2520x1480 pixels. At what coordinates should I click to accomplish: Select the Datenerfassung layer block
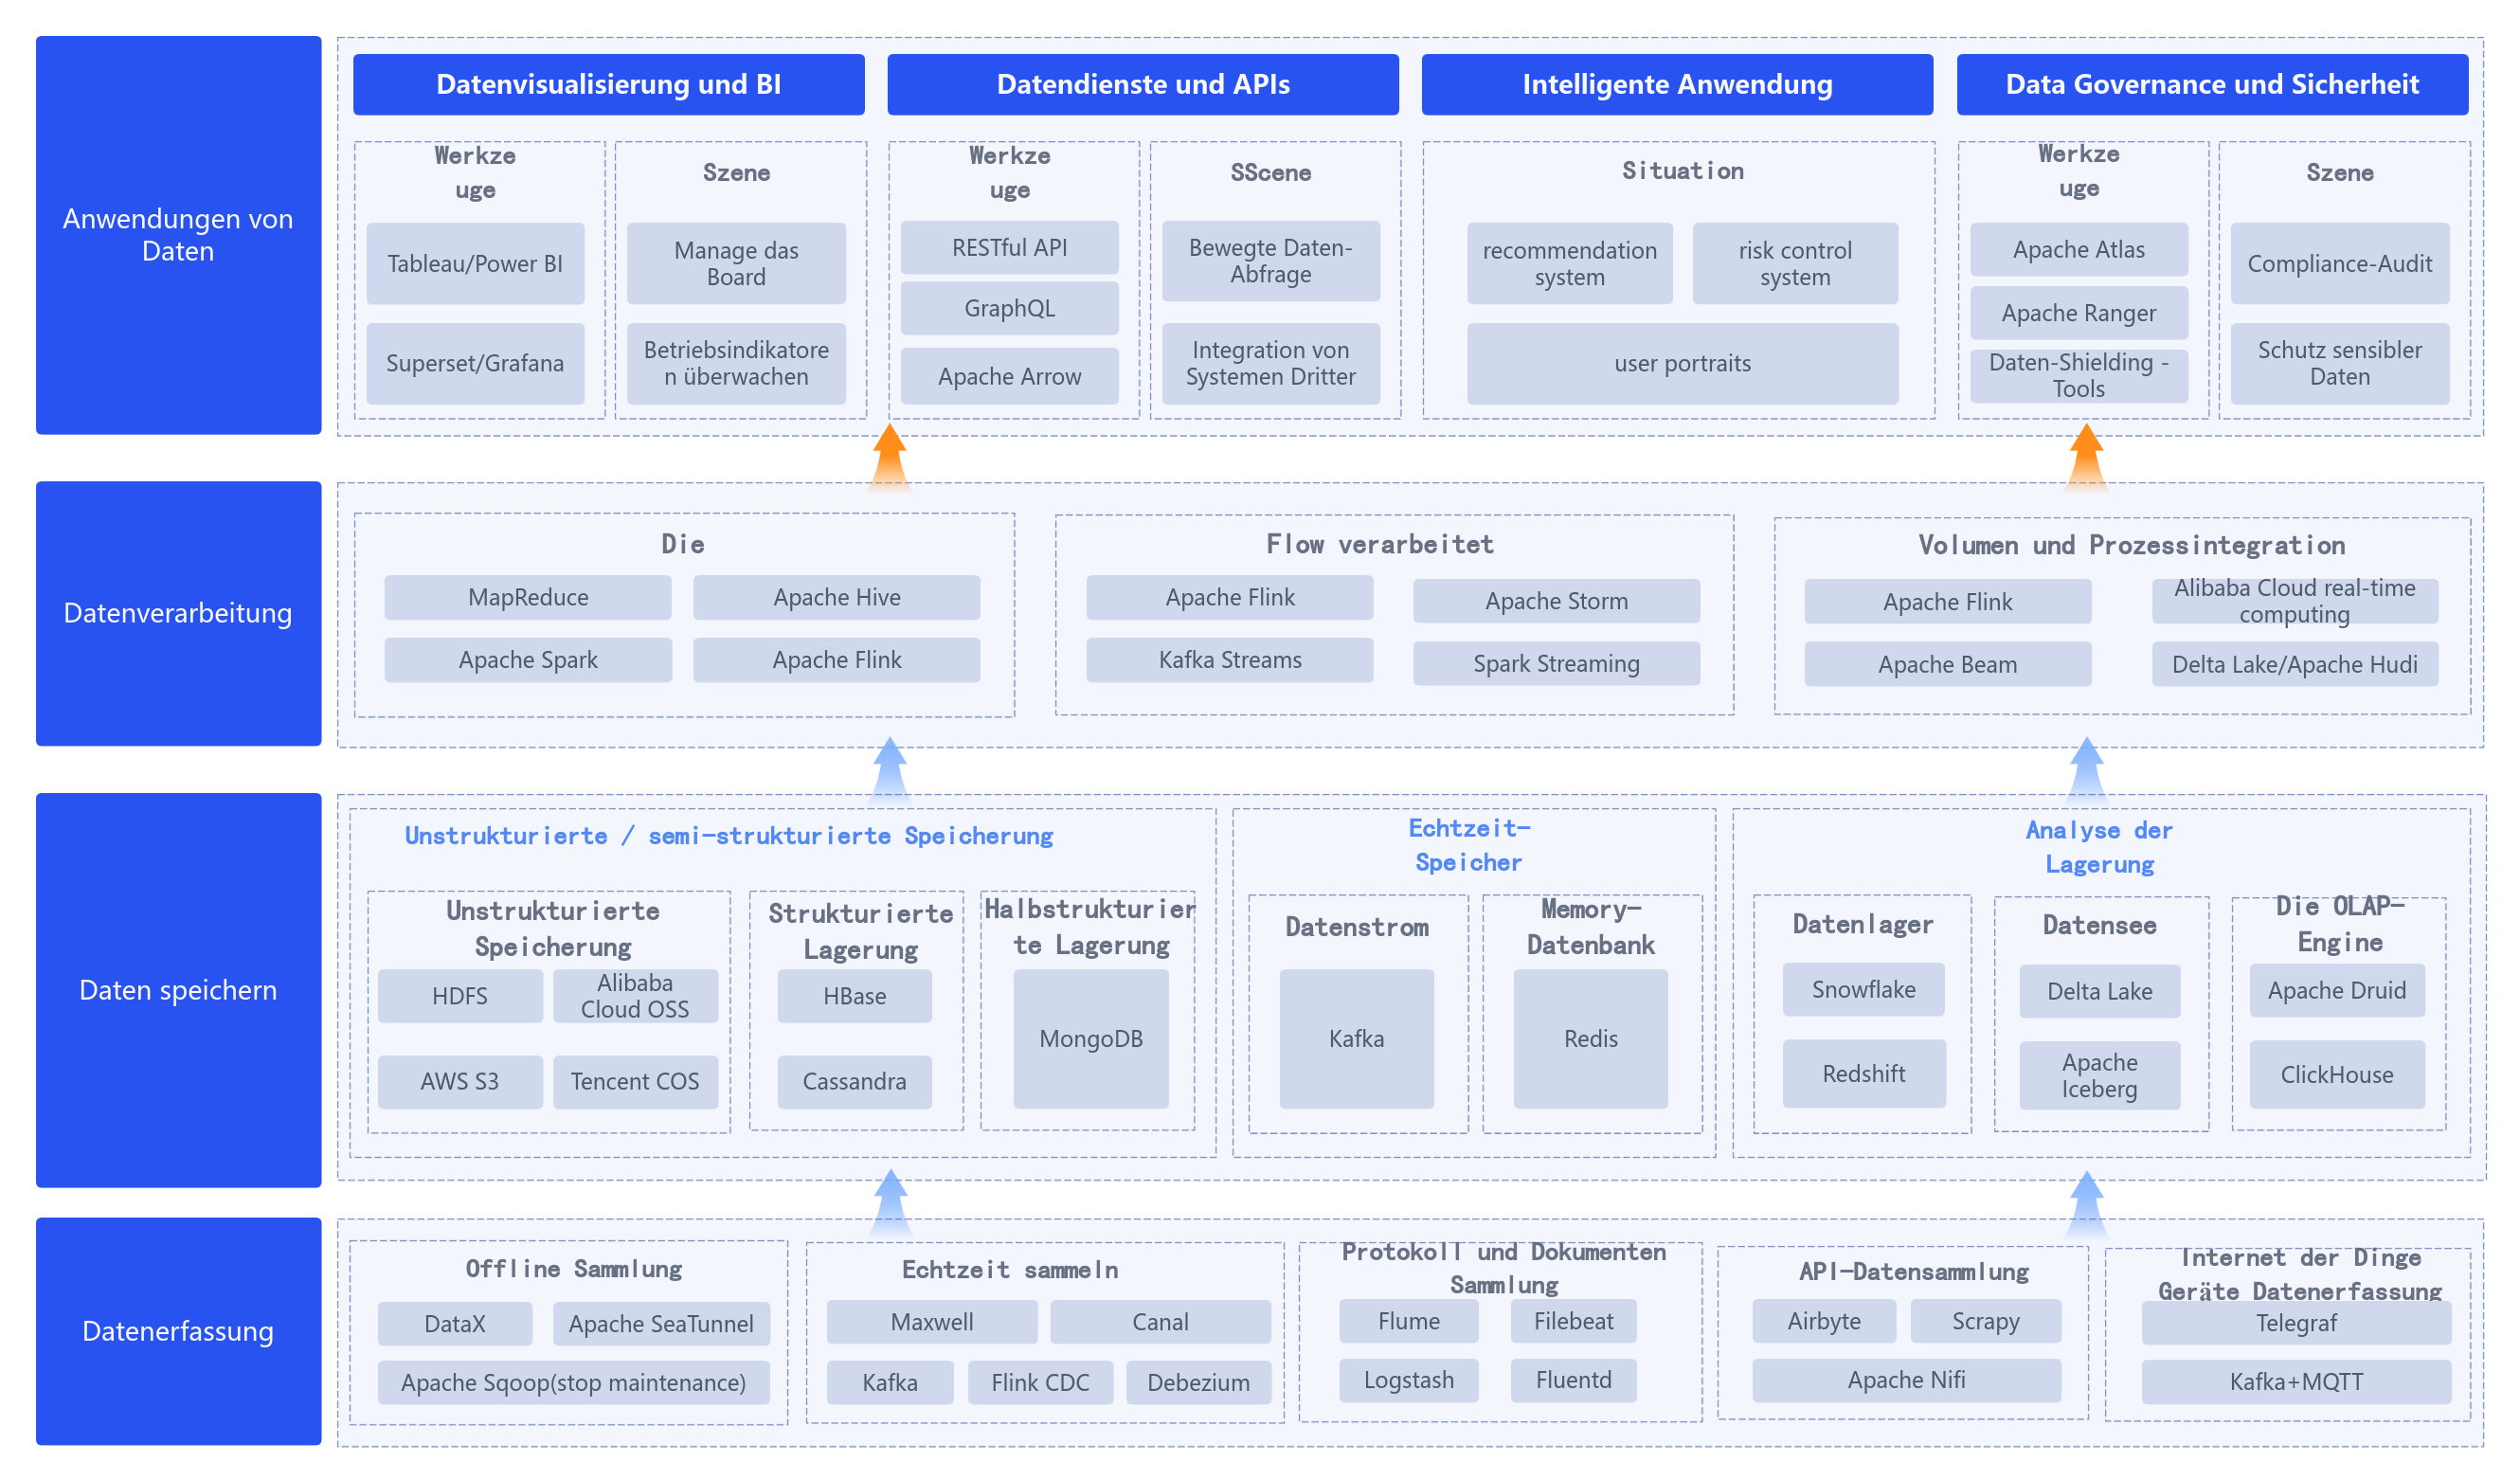178,1331
